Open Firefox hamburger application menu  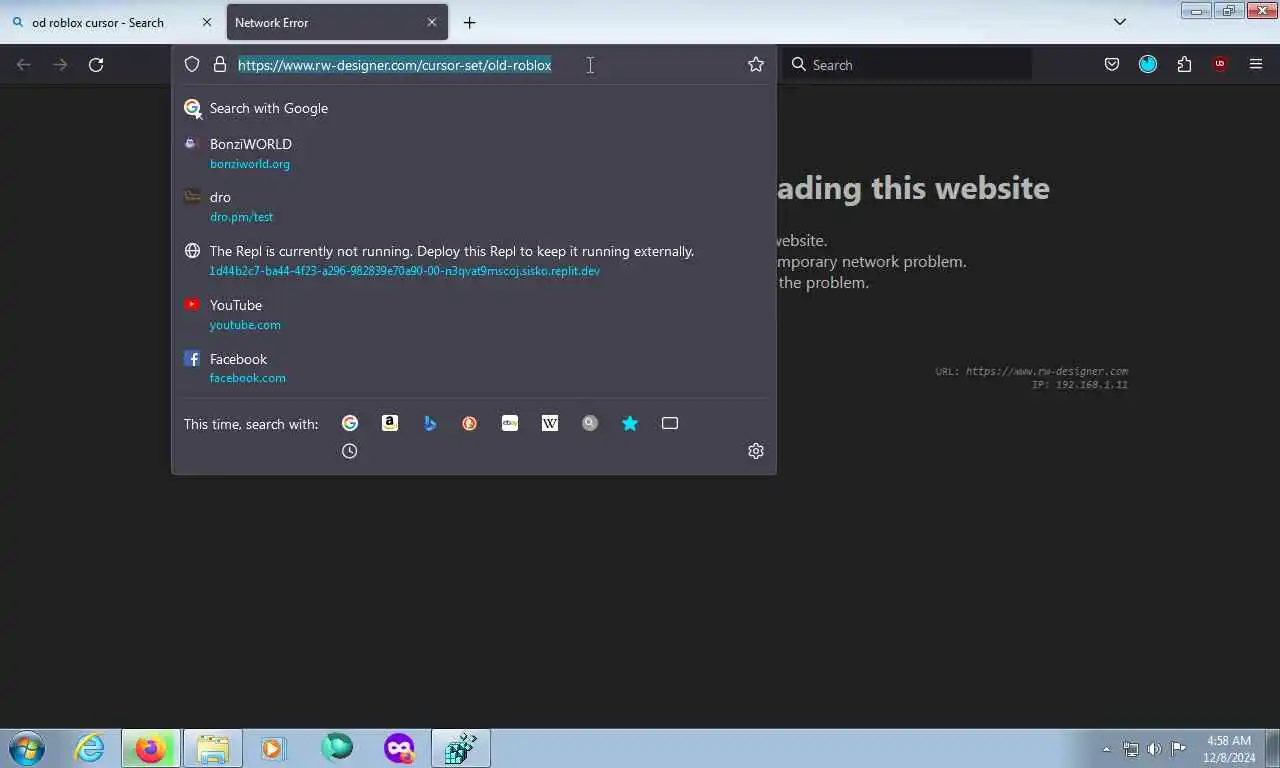(1256, 65)
